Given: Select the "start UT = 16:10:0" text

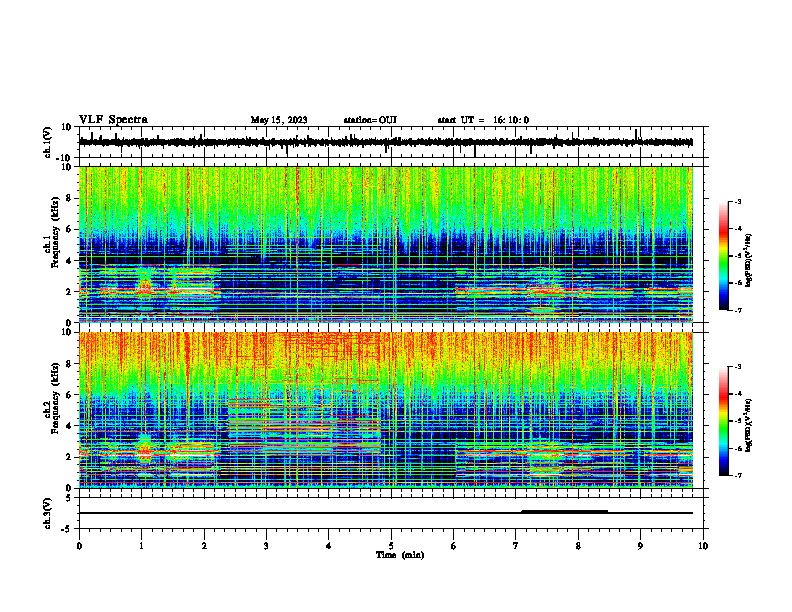Looking at the screenshot, I should point(483,120).
